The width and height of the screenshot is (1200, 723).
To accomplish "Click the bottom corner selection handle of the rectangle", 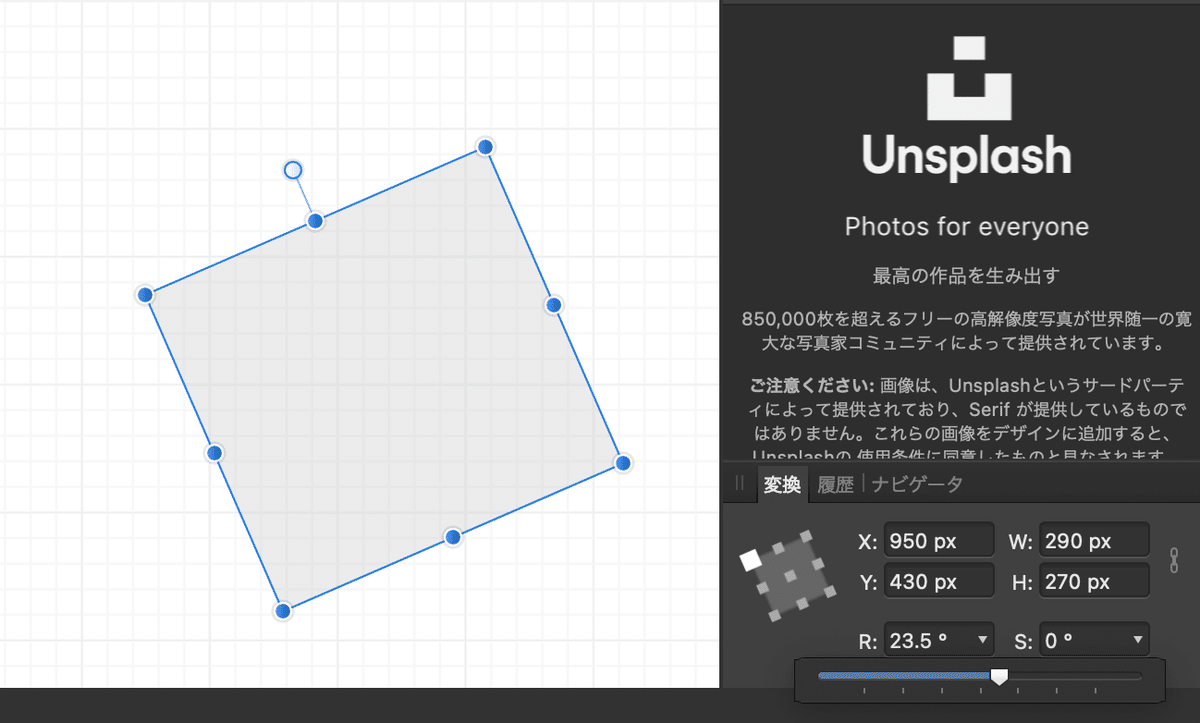I will point(283,610).
